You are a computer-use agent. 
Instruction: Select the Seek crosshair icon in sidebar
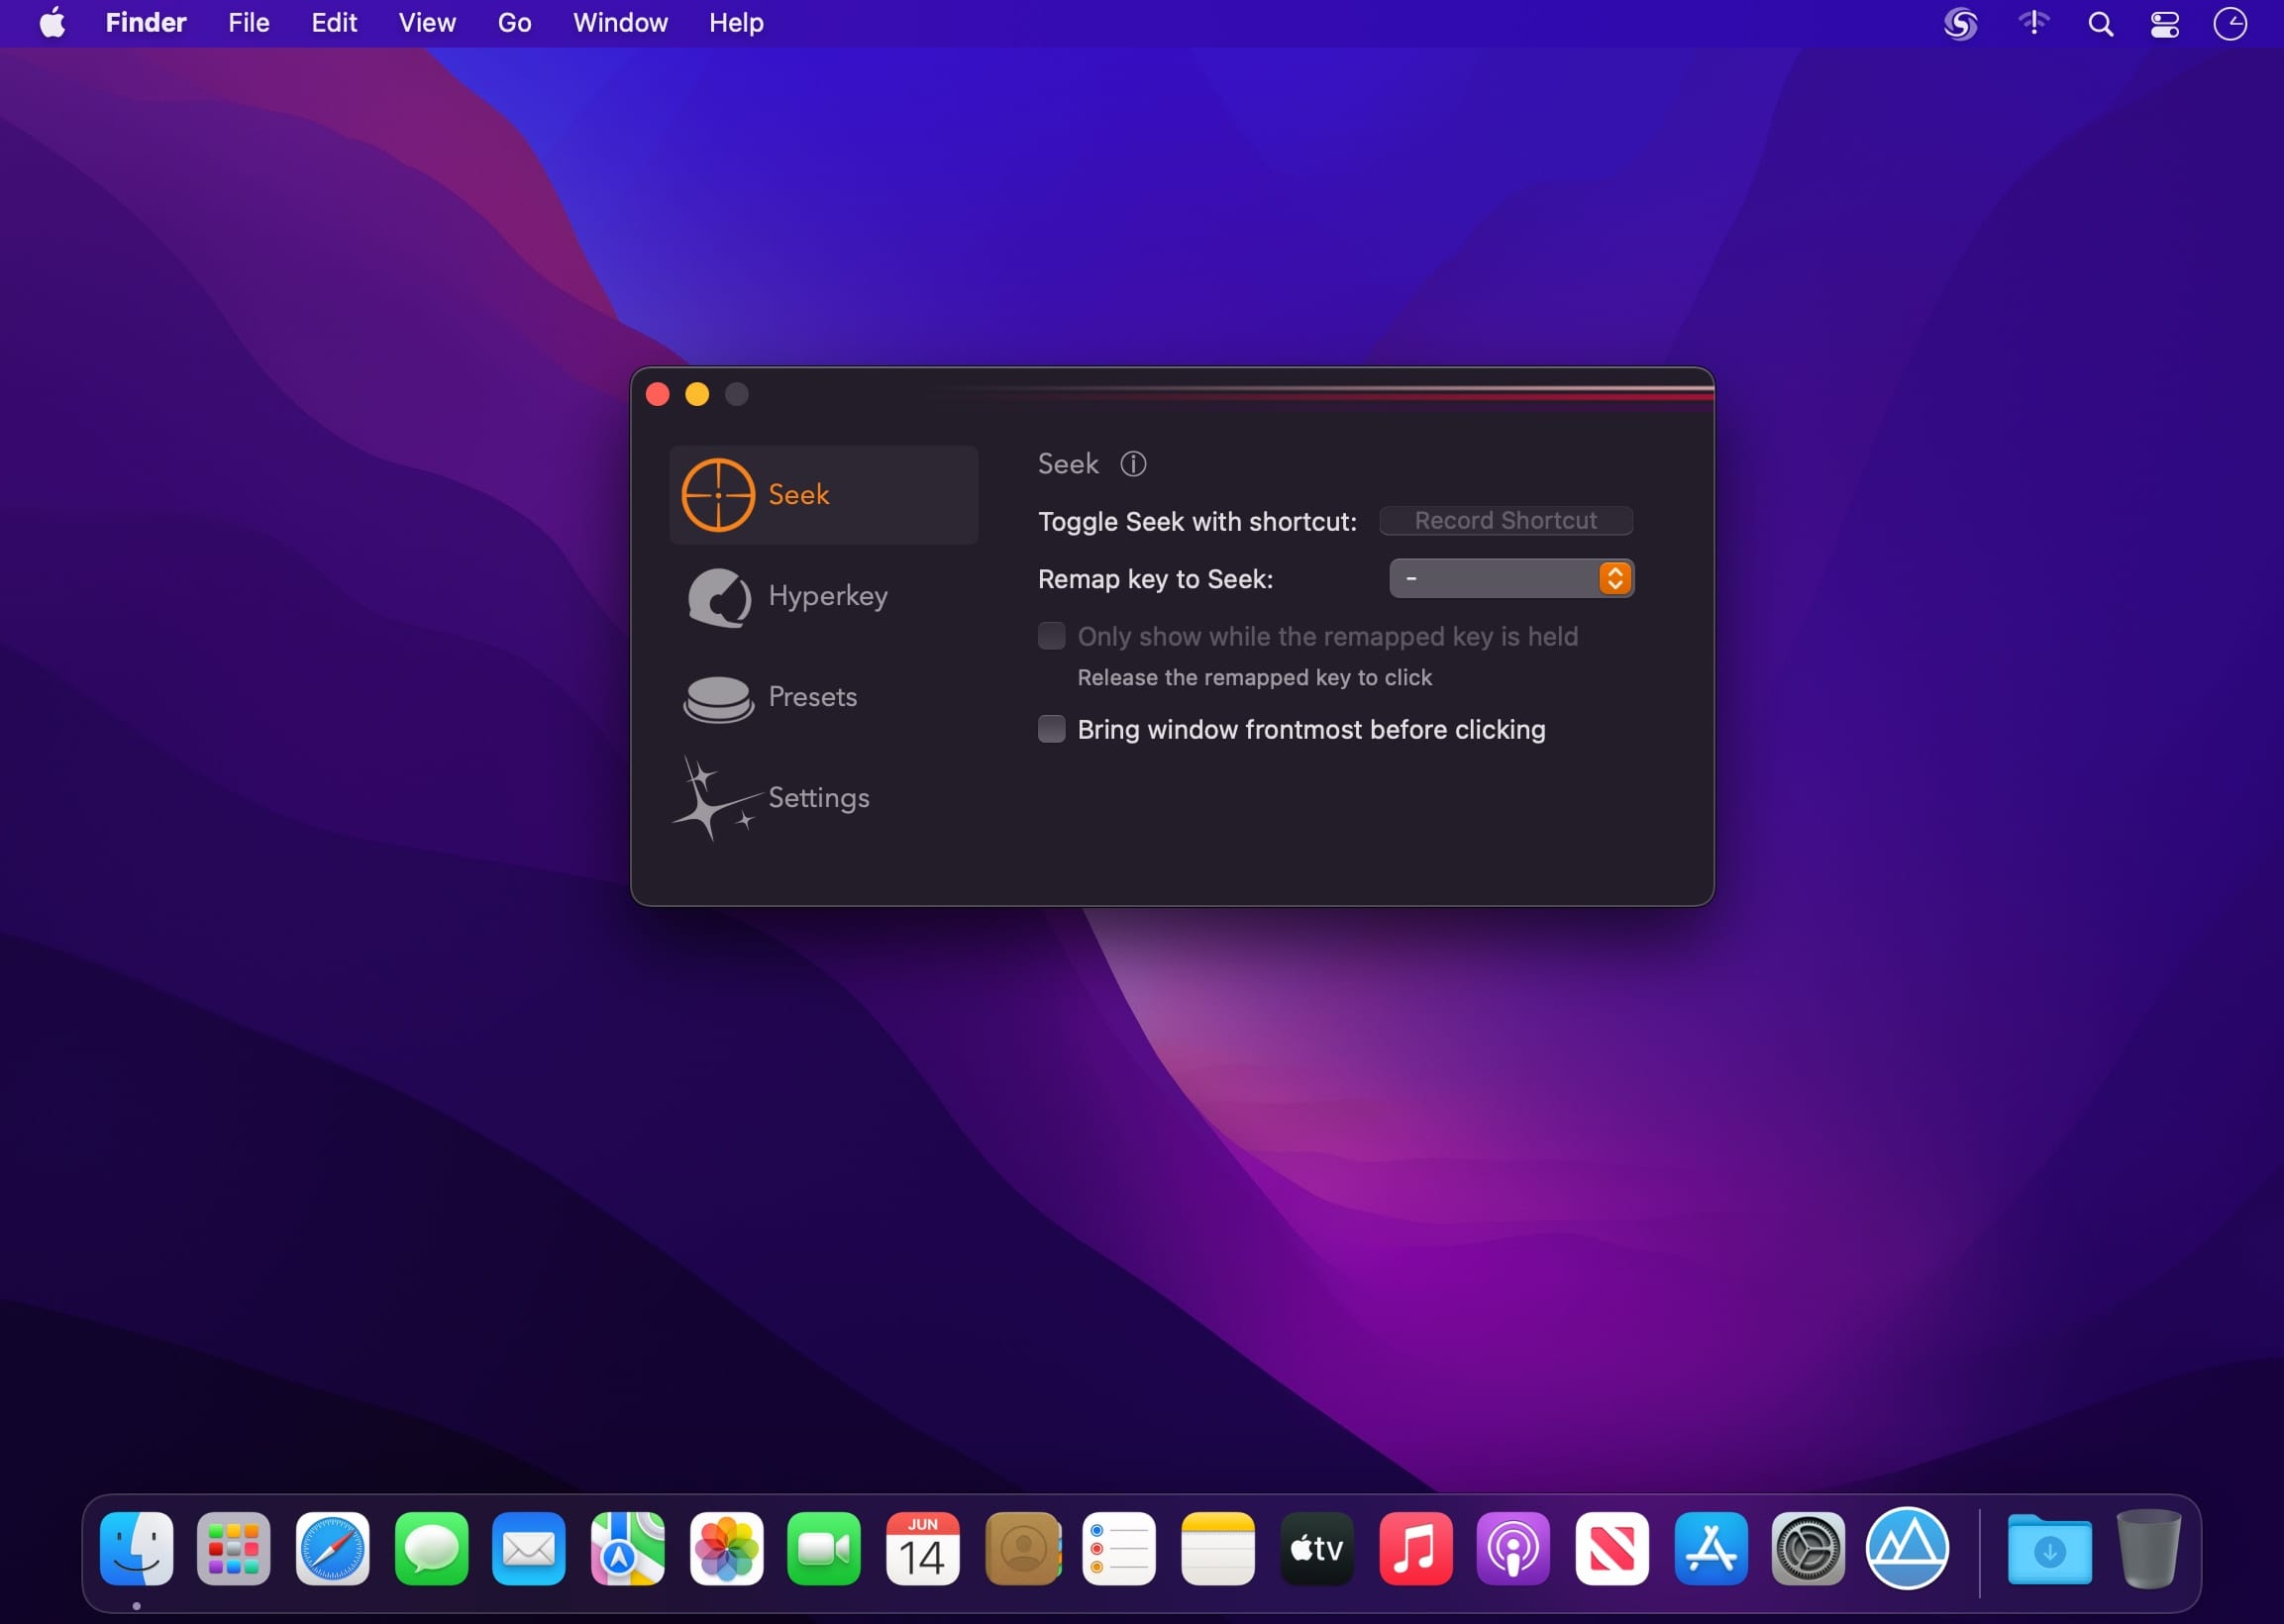[718, 495]
